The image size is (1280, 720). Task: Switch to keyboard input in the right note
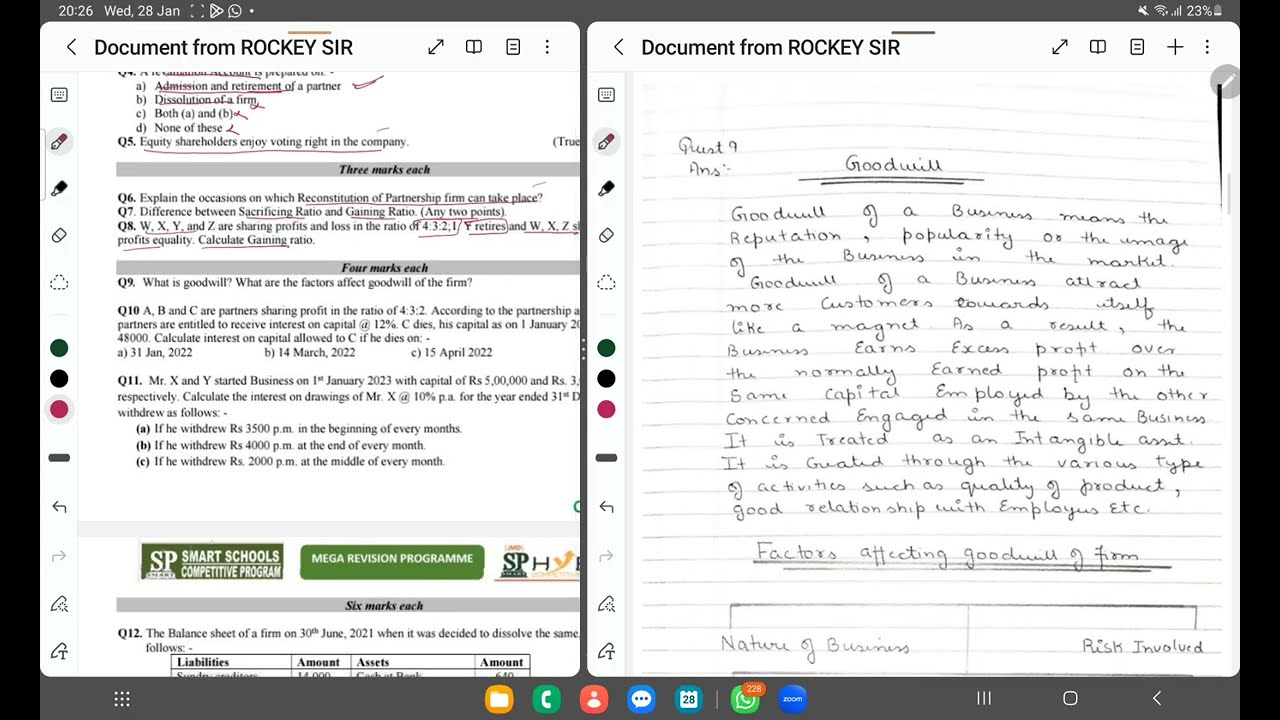click(x=606, y=95)
